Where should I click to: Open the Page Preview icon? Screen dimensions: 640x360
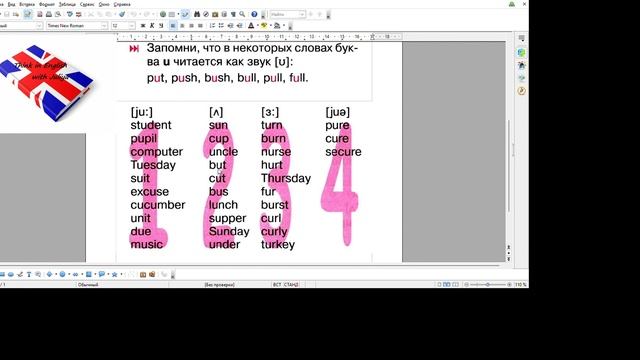point(58,14)
